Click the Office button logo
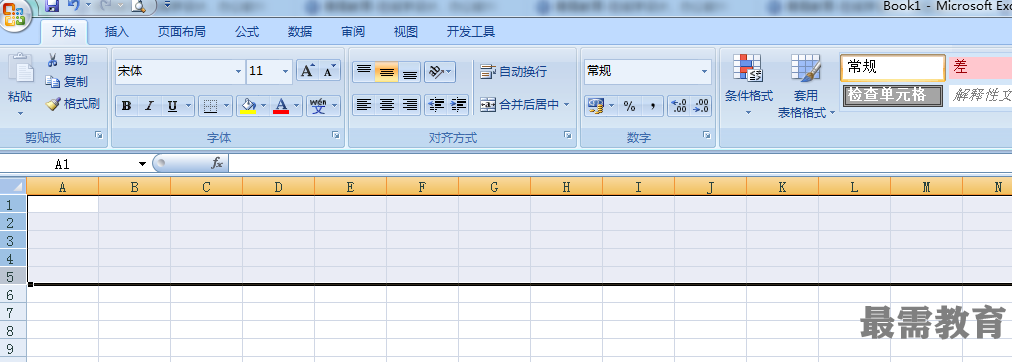This screenshot has width=1012, height=362. (14, 14)
